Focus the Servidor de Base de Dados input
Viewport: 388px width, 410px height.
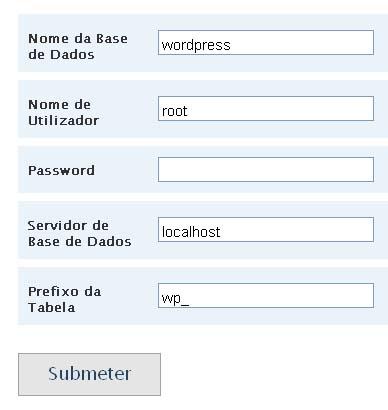coord(266,230)
